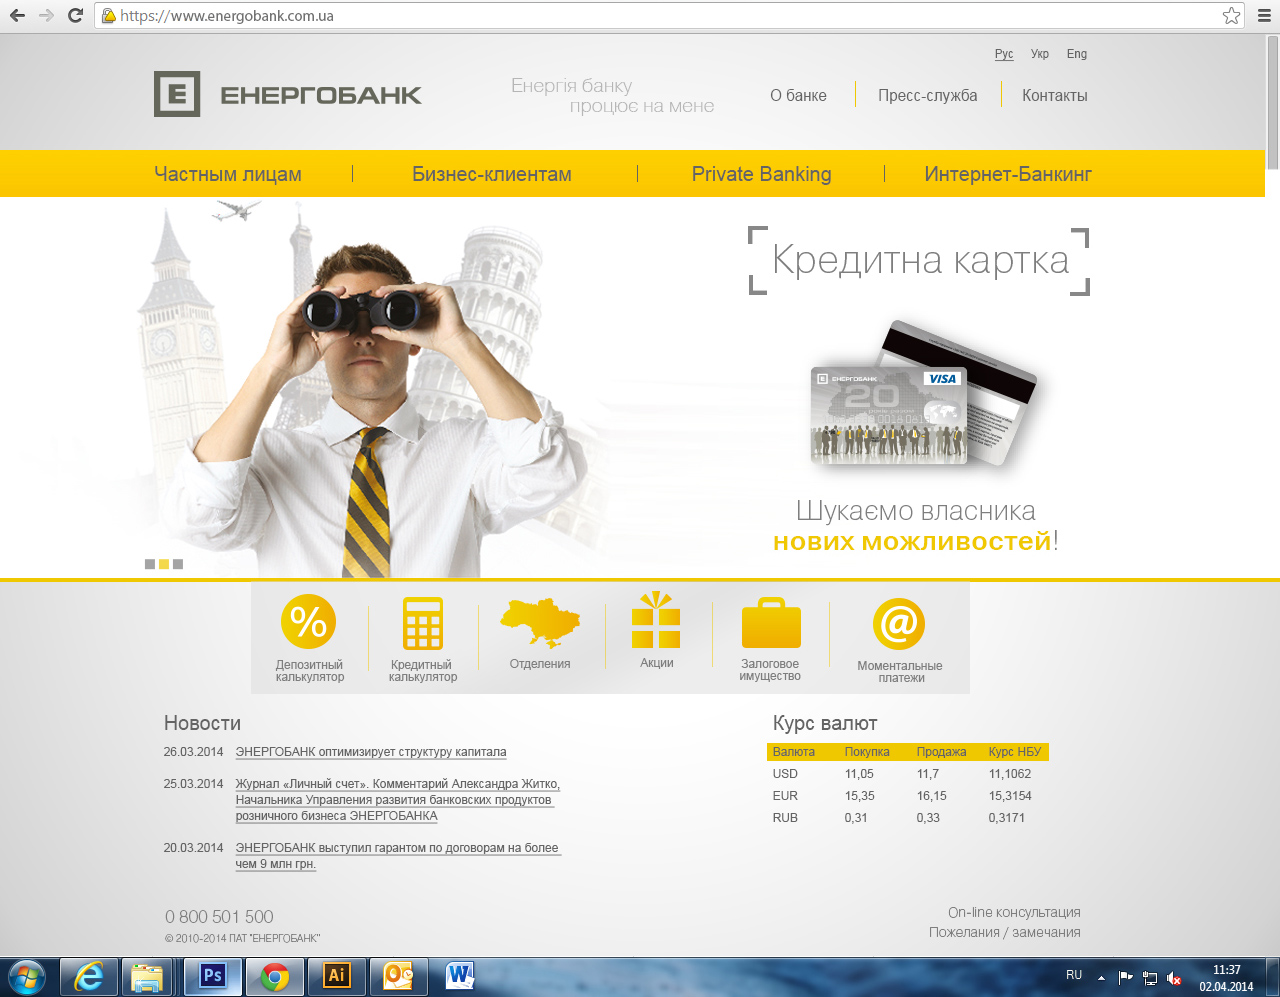Click the Курс валют heading
The image size is (1280, 997).
(825, 723)
